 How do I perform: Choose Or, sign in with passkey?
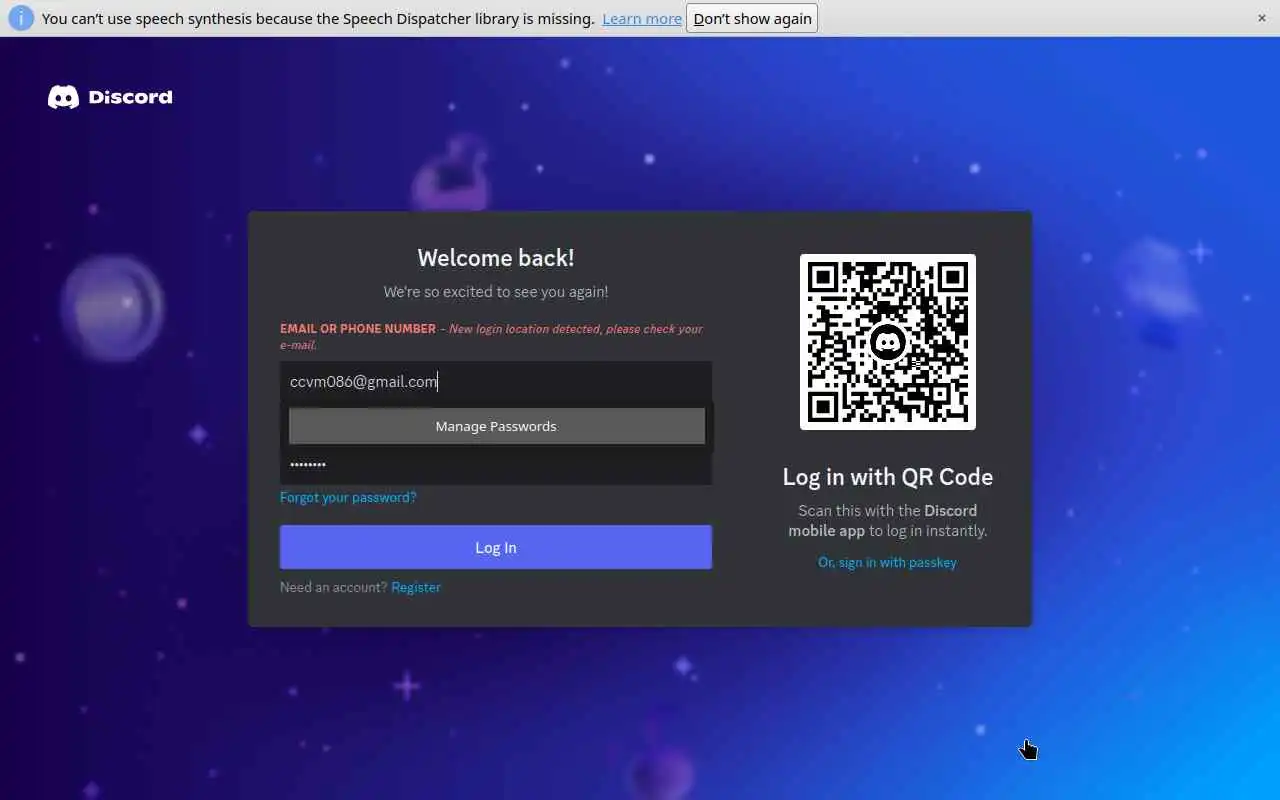(x=888, y=562)
